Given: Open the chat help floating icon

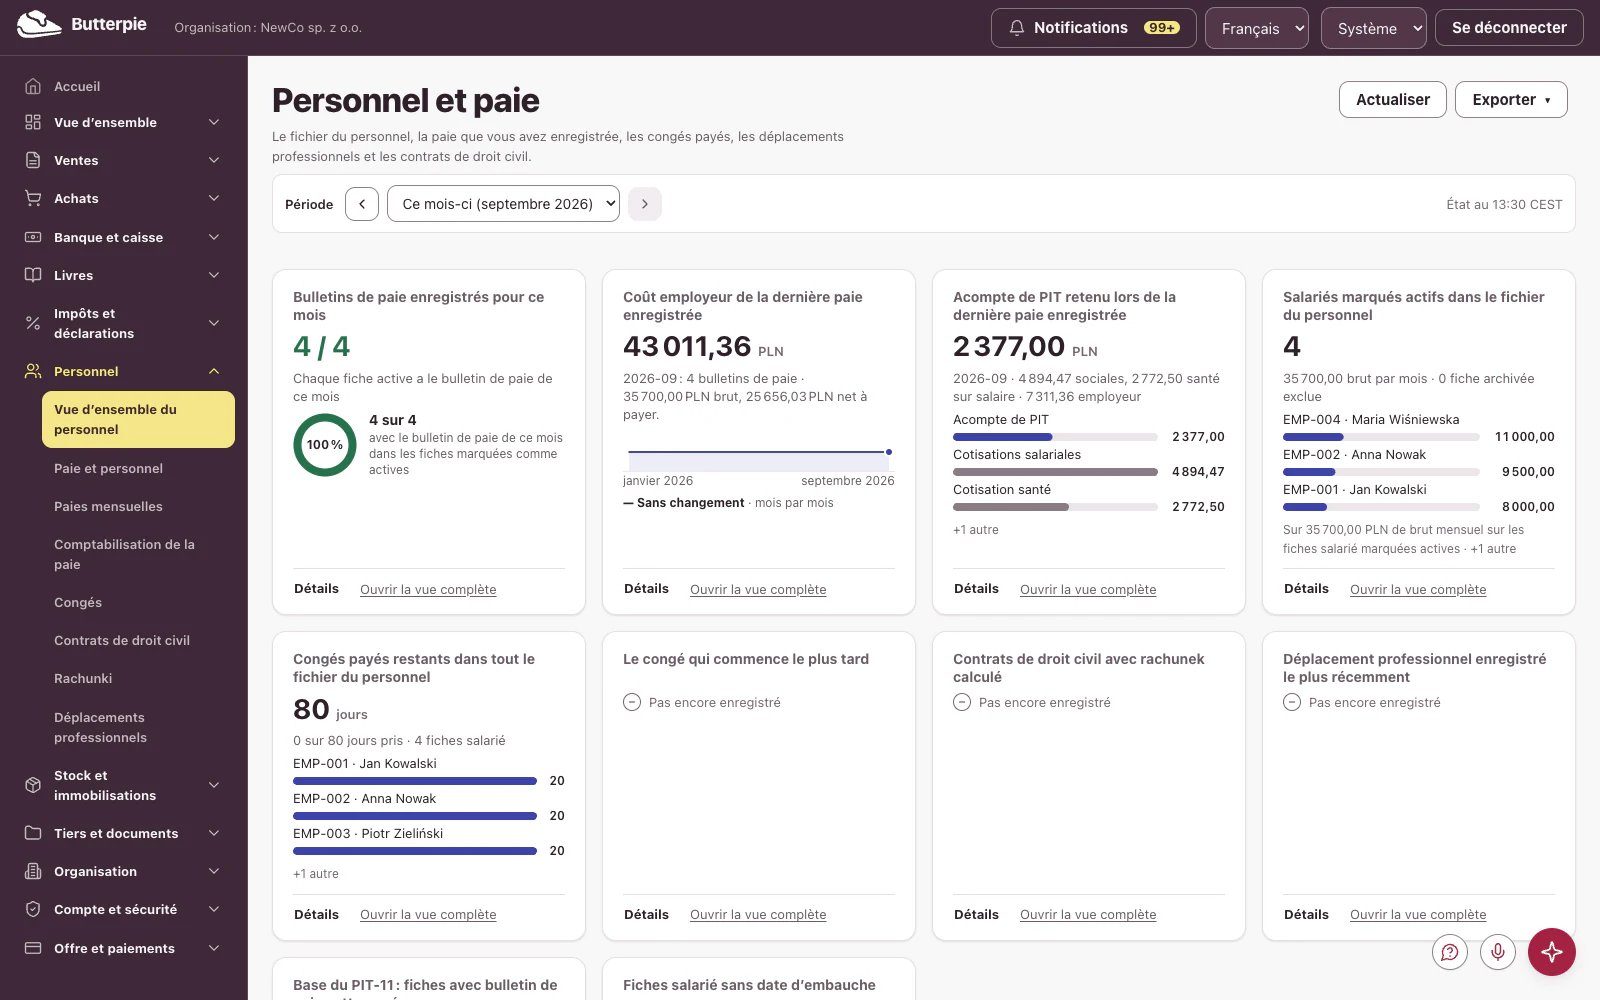Looking at the screenshot, I should tap(1450, 952).
